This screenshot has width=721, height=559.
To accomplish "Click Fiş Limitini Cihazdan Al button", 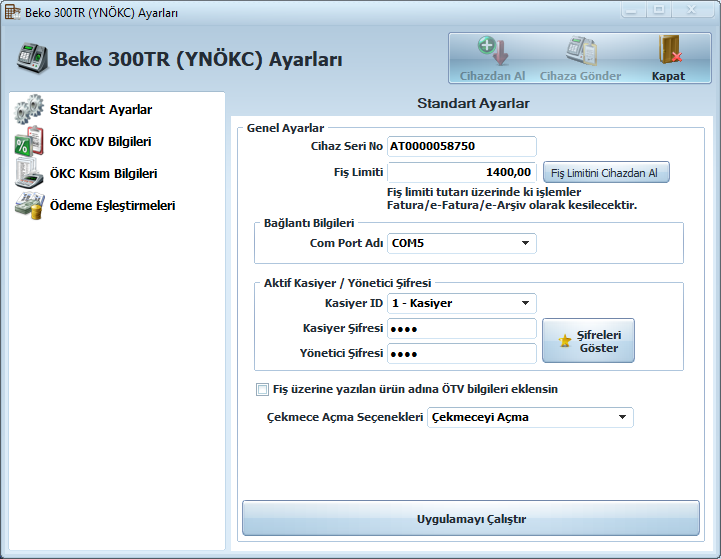I will click(x=605, y=173).
